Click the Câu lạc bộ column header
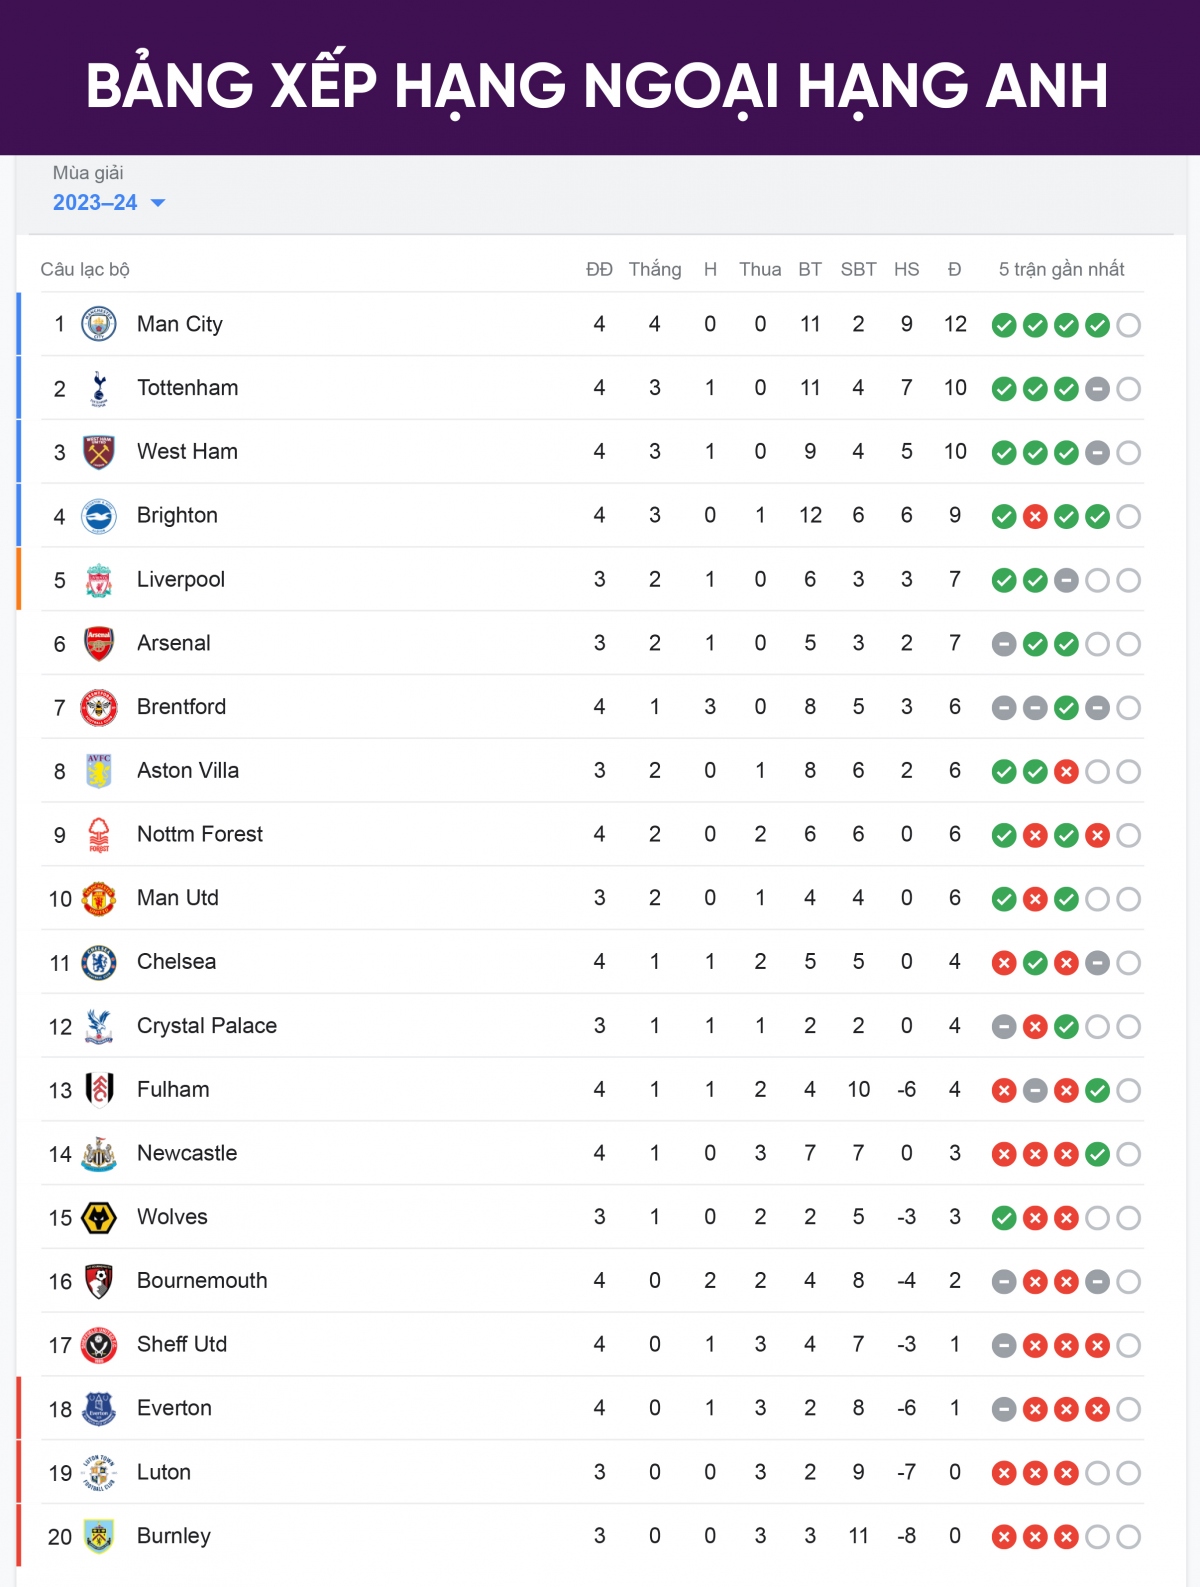Viewport: 1200px width, 1587px height. 85,269
